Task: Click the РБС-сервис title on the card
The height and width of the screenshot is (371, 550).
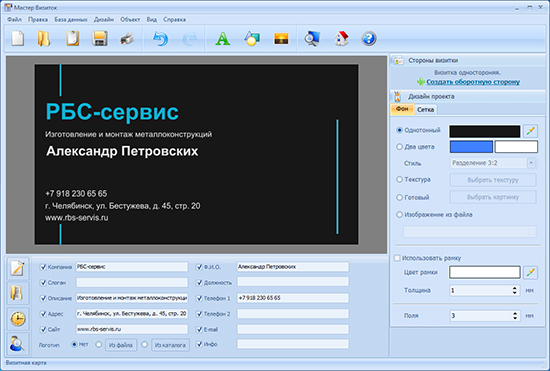Action: coord(112,112)
